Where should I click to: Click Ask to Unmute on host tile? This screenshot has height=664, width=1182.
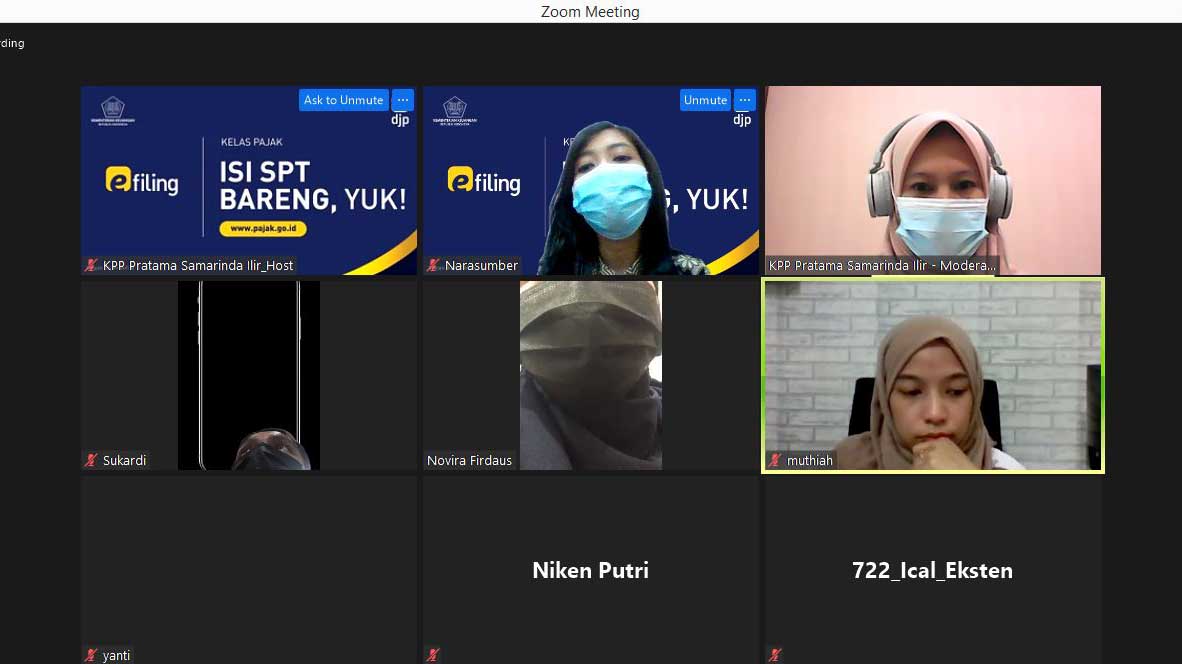[343, 100]
